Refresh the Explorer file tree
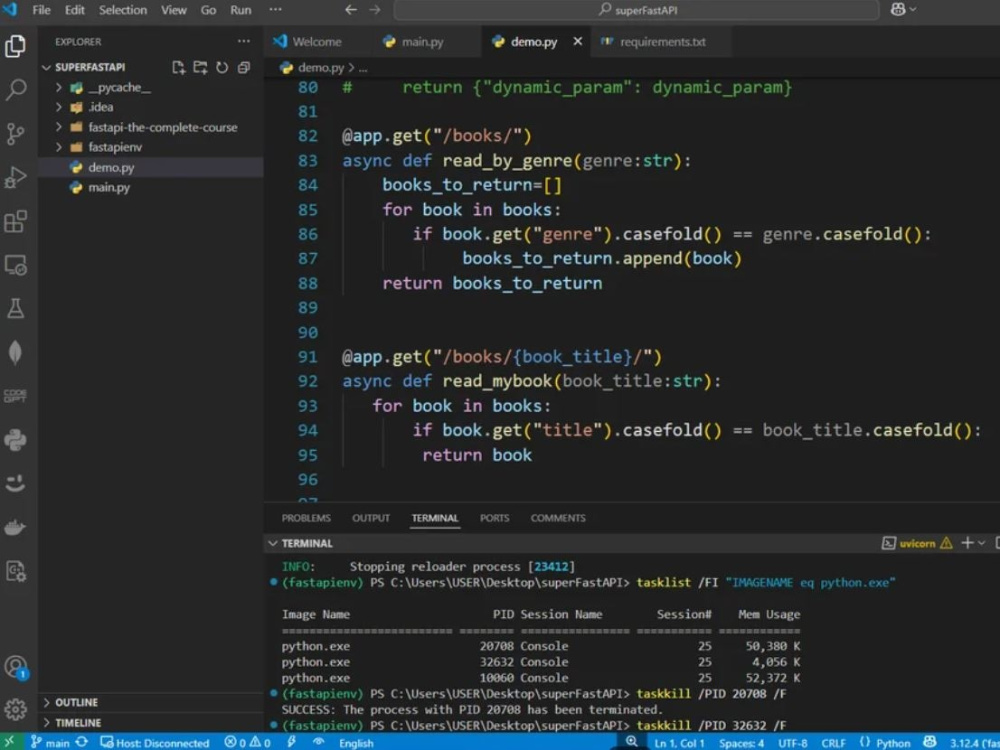 222,68
